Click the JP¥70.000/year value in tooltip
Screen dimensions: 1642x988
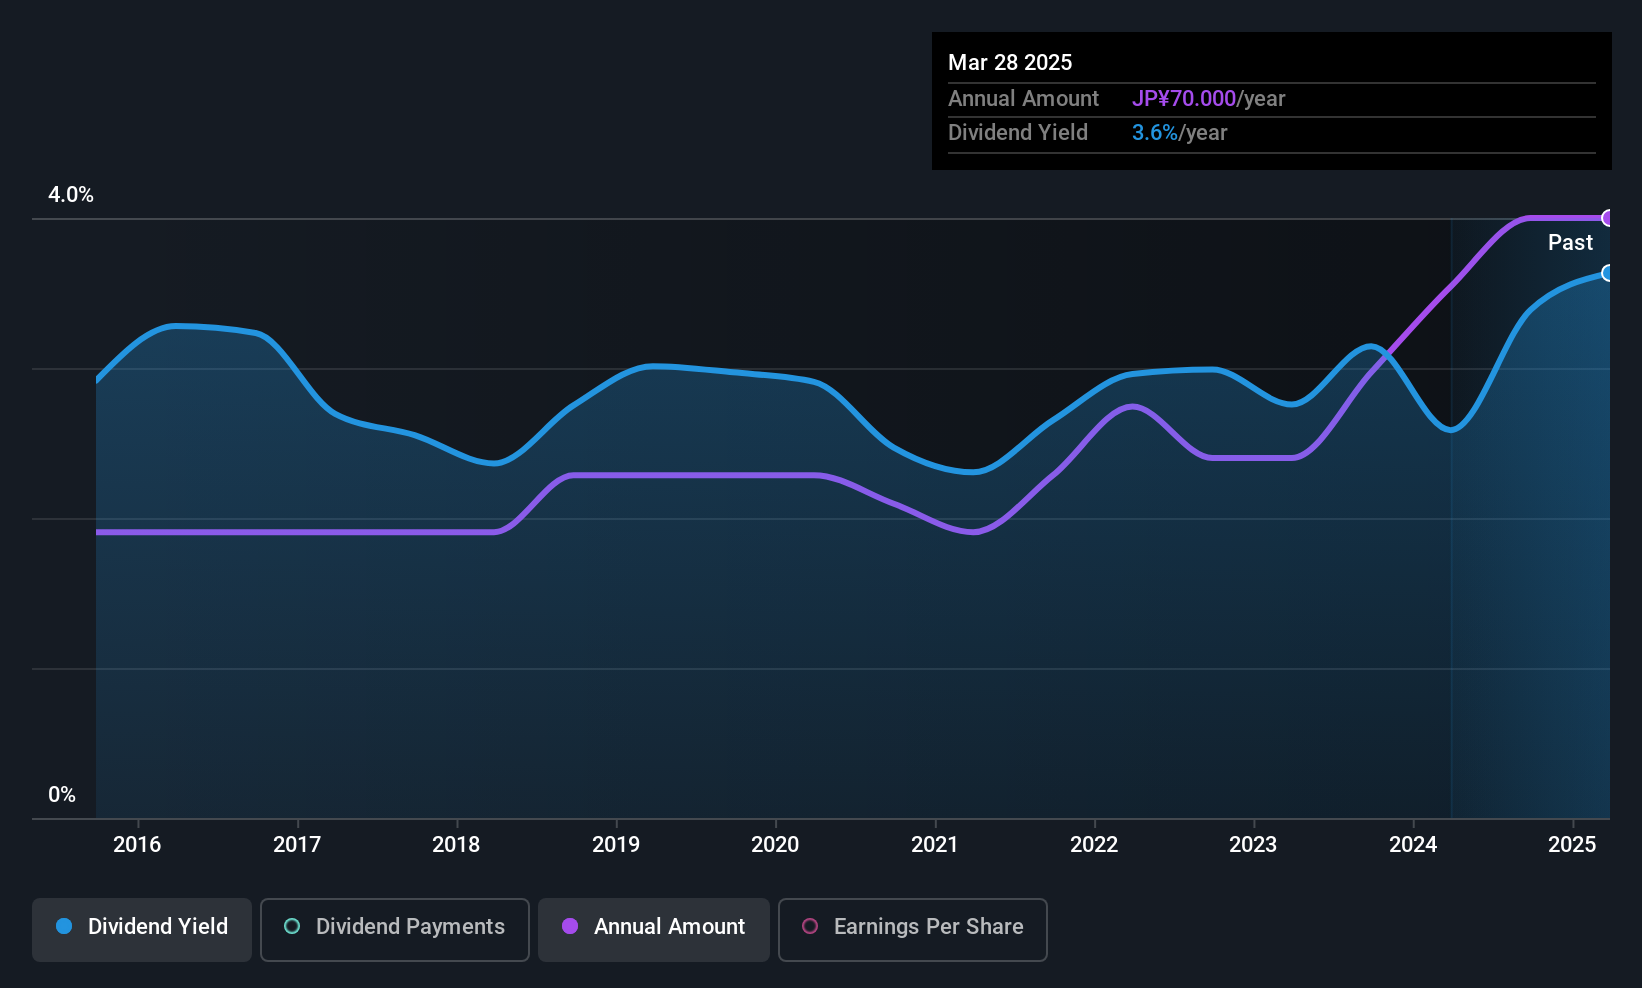(x=1208, y=99)
